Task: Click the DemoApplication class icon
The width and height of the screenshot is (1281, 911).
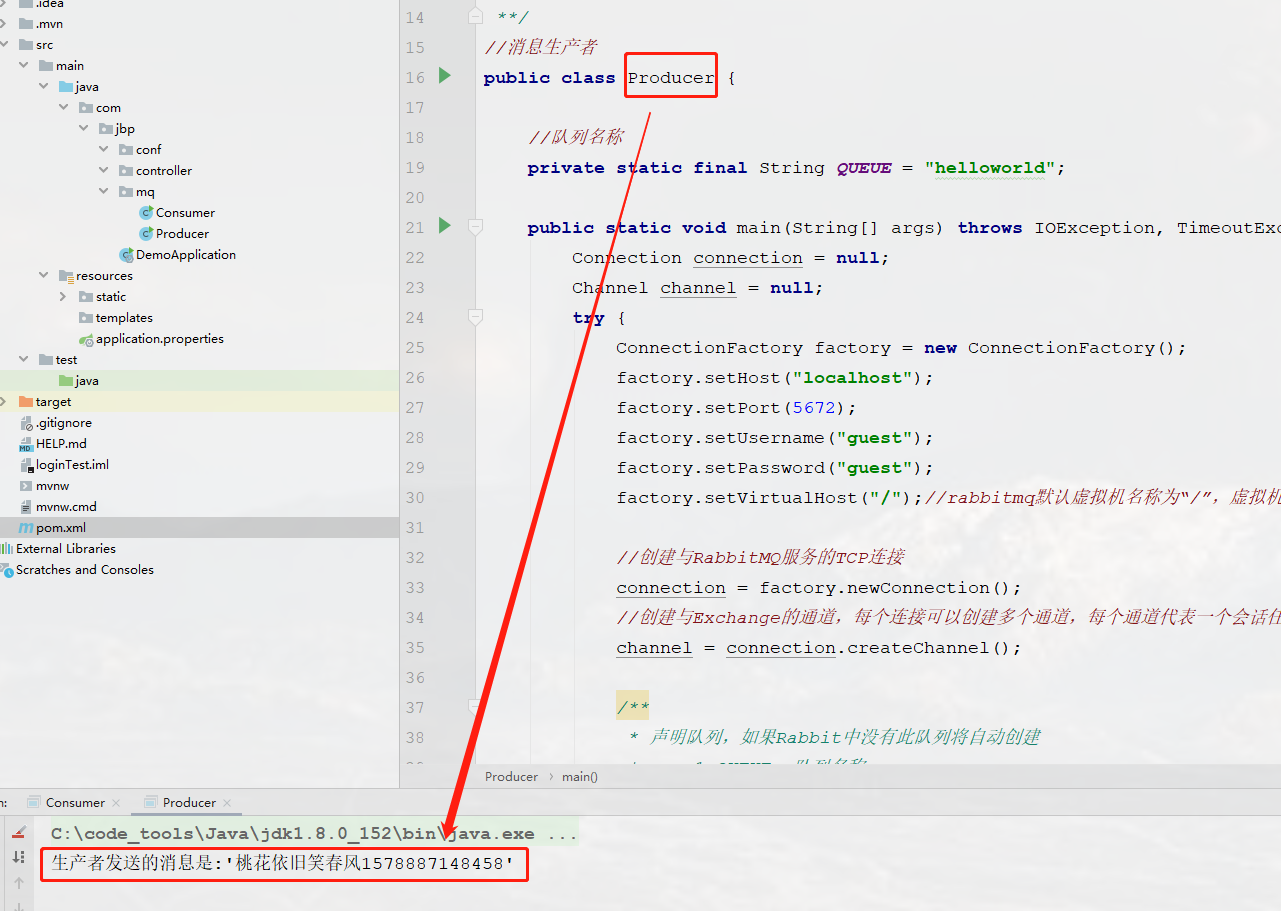Action: pos(126,255)
